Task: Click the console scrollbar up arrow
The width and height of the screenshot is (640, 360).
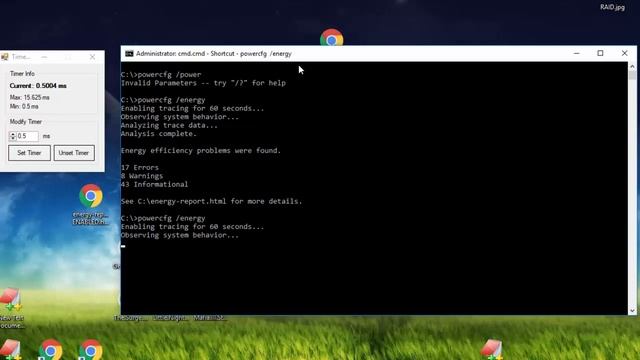Action: [632, 66]
